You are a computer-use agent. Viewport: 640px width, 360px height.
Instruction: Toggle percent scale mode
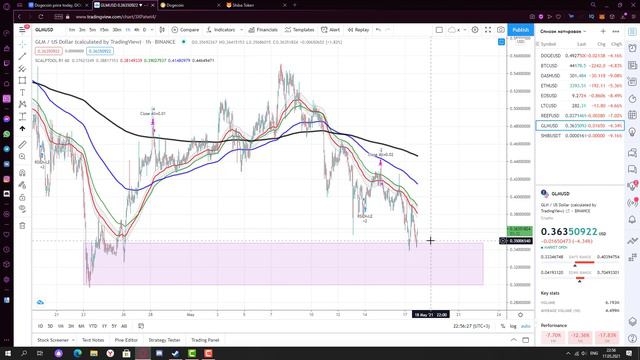pyautogui.click(x=503, y=326)
